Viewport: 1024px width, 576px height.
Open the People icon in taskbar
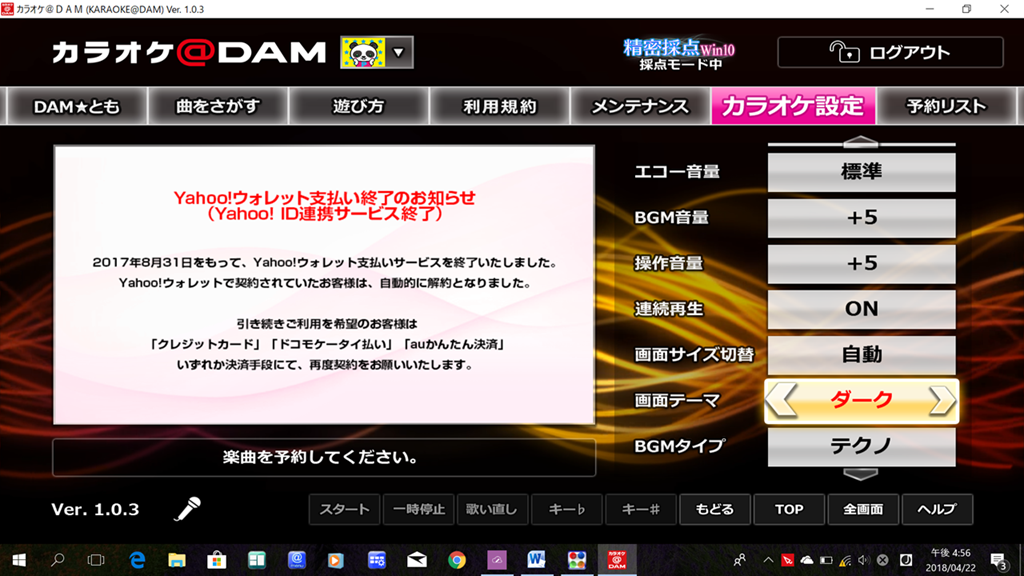point(739,560)
